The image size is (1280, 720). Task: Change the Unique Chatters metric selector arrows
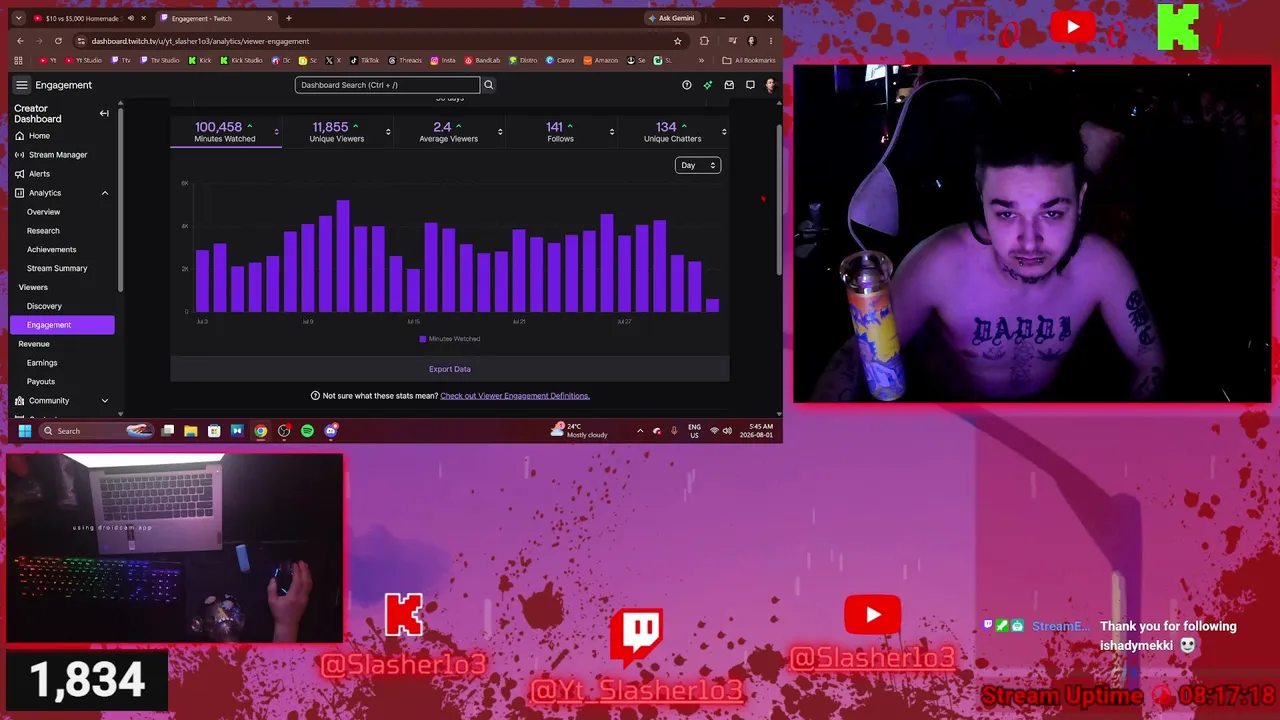(x=724, y=132)
